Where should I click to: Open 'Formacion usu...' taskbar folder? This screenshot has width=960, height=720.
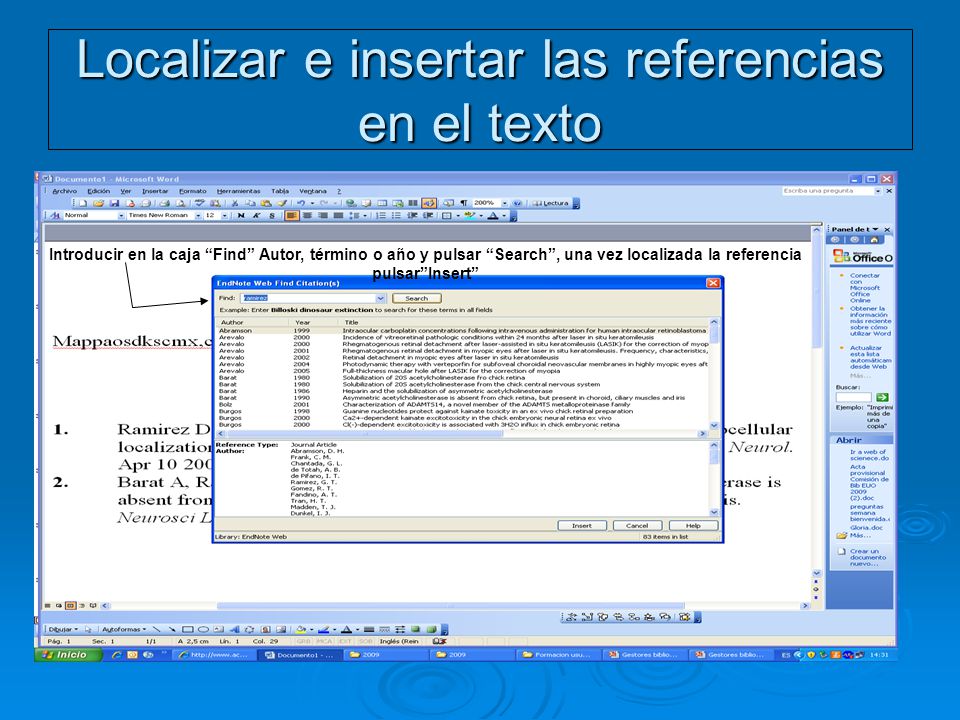(x=558, y=654)
